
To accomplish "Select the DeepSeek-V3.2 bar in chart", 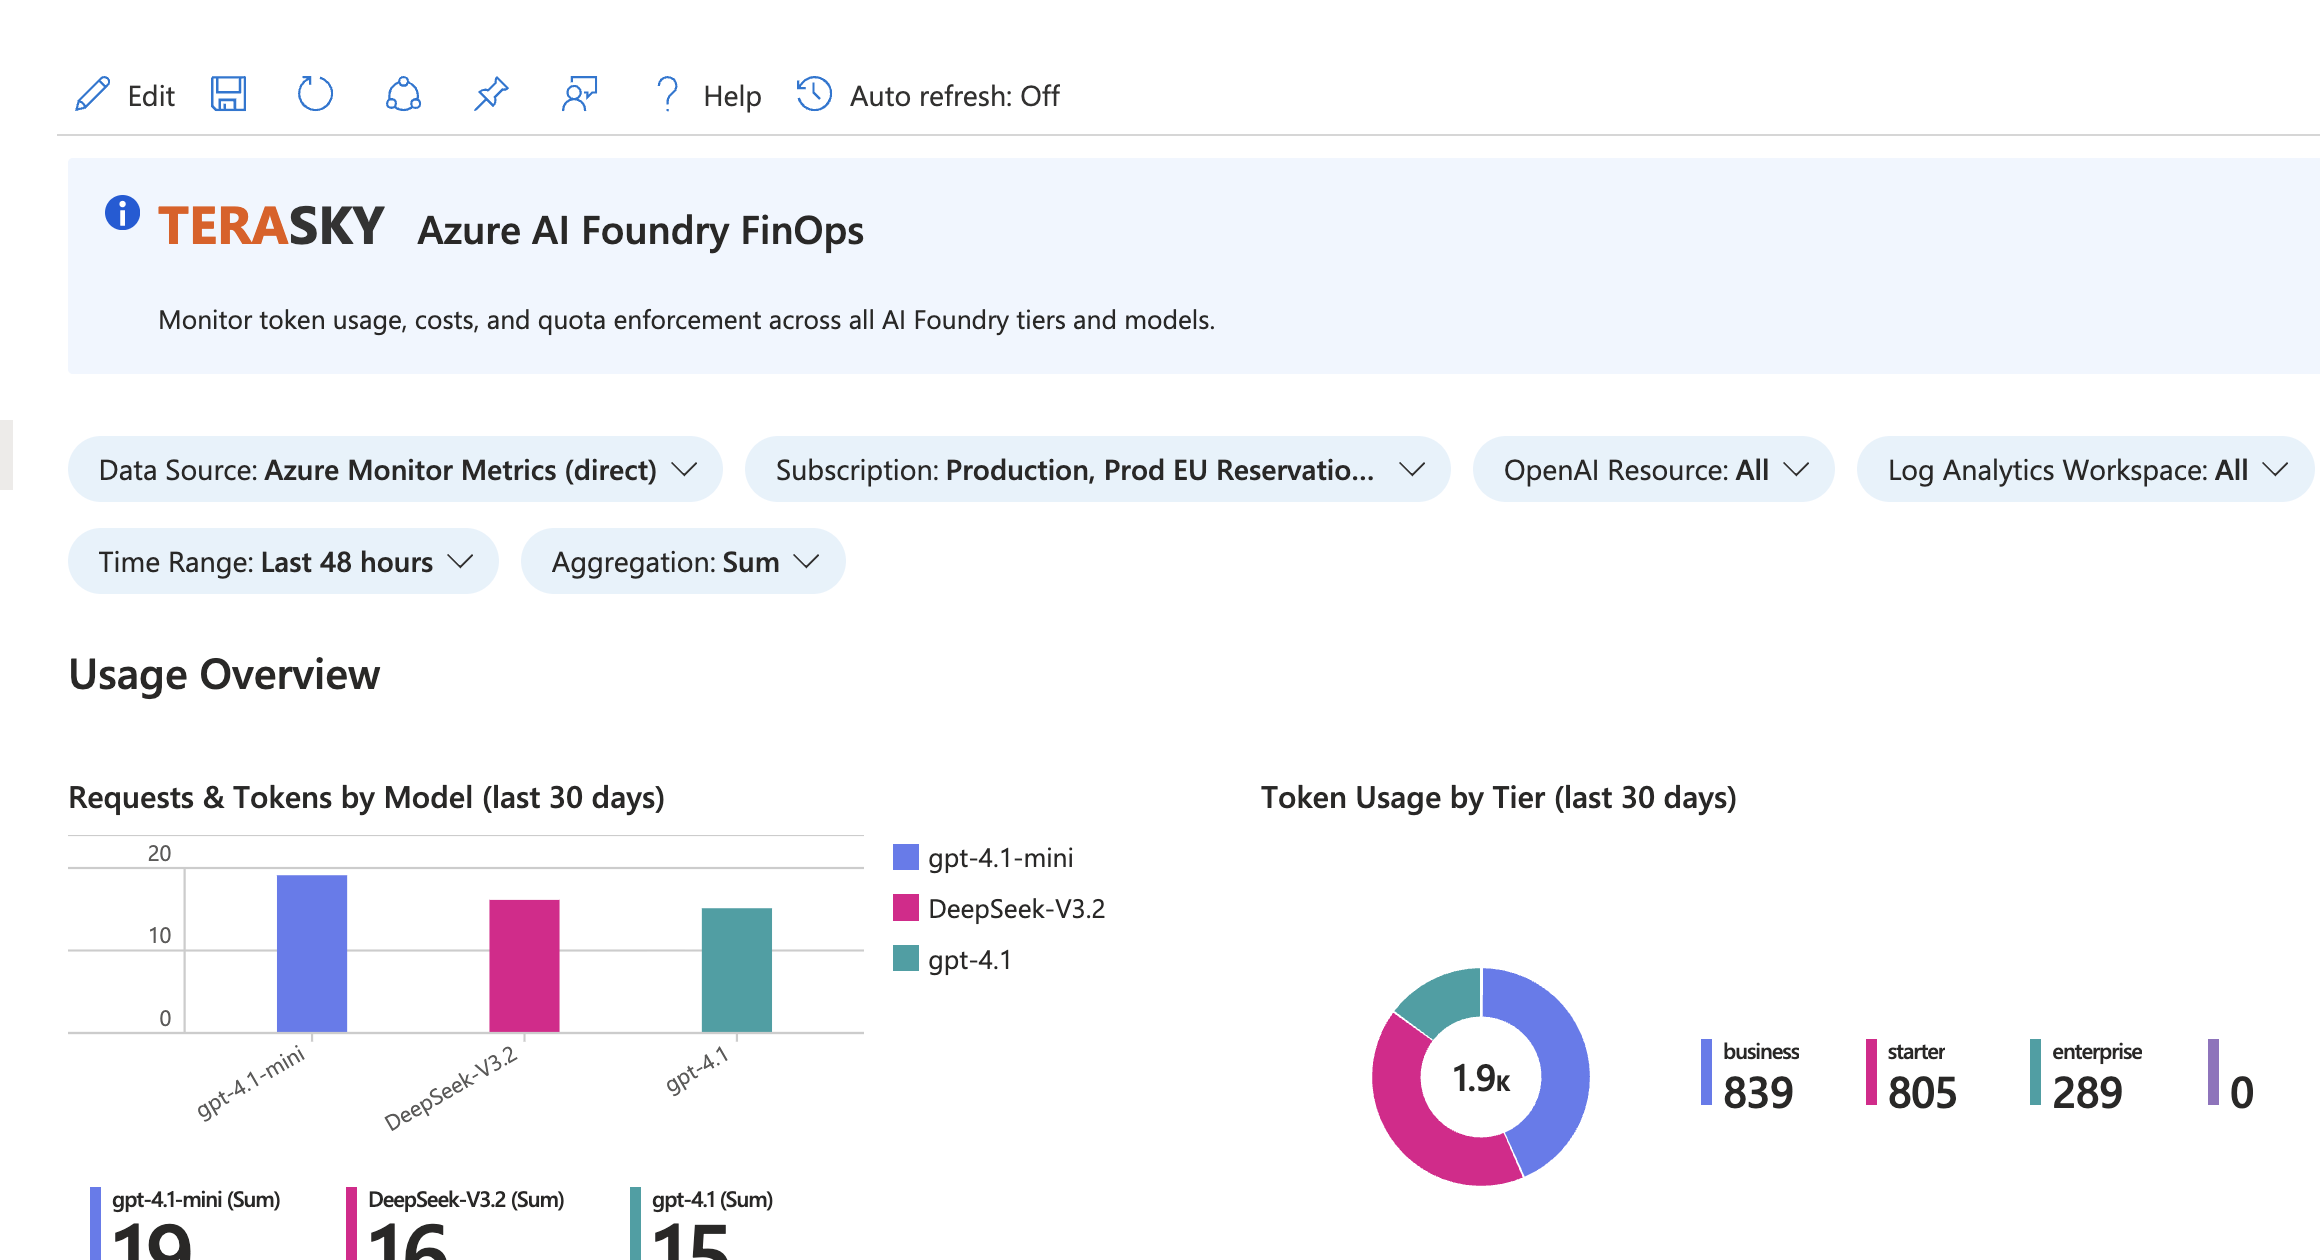I will point(524,965).
